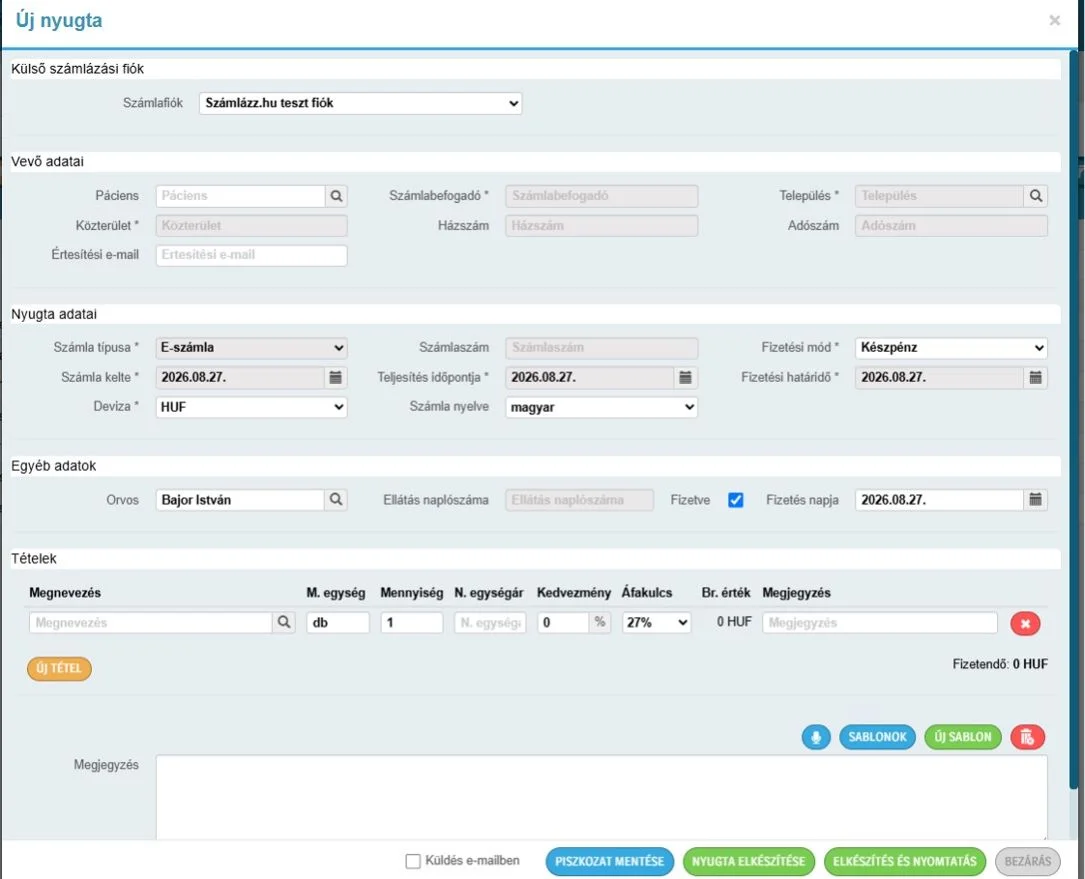1085x879 pixels.
Task: Click the BEZÁRÁS button
Action: tap(1028, 862)
